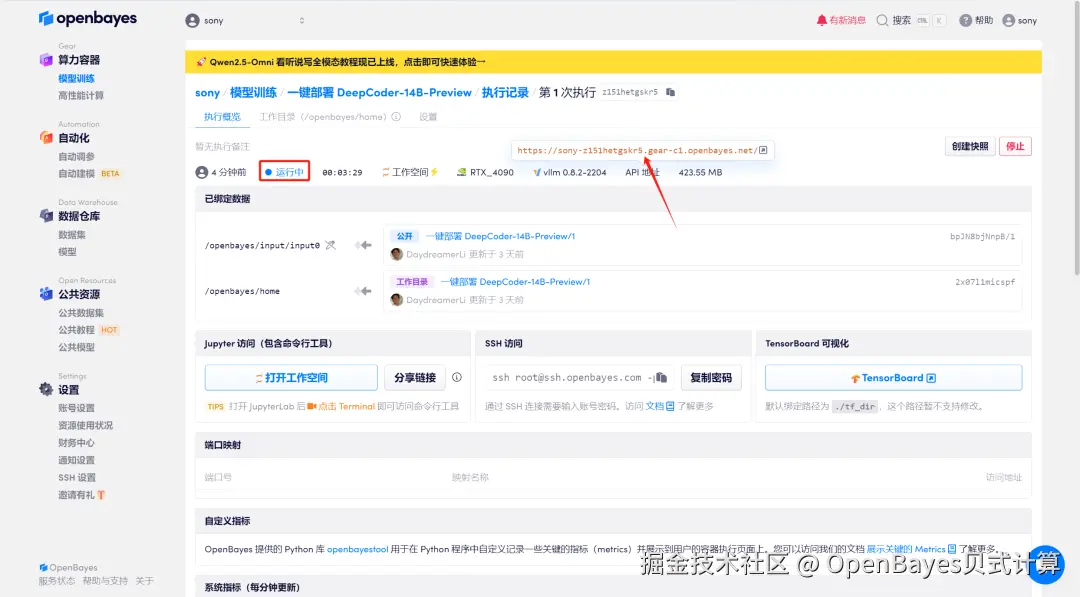Open 财务中心 in the sidebar
This screenshot has height=597, width=1080.
click(x=76, y=443)
